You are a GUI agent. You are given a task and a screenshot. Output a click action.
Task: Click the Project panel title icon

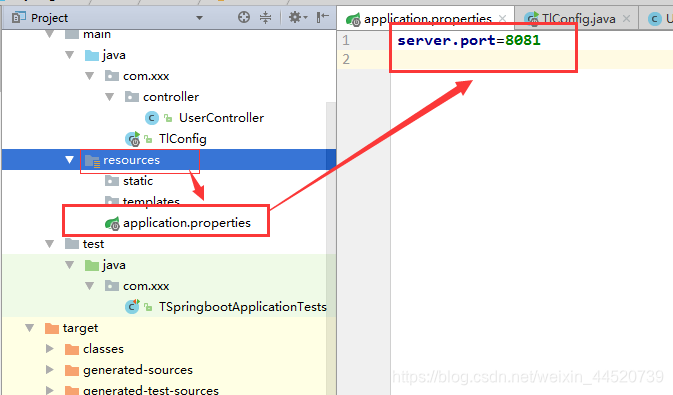pos(18,18)
